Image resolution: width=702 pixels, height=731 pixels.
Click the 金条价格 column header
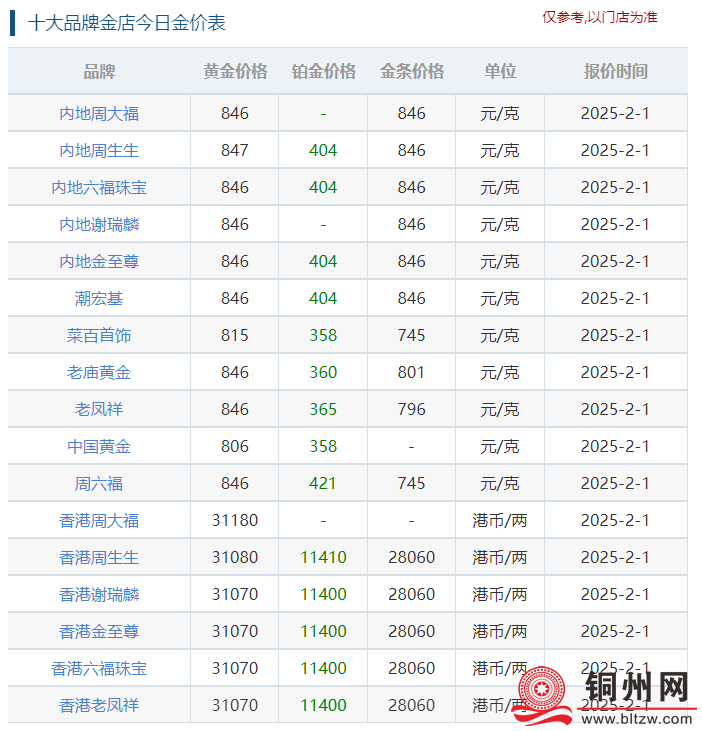click(x=412, y=71)
